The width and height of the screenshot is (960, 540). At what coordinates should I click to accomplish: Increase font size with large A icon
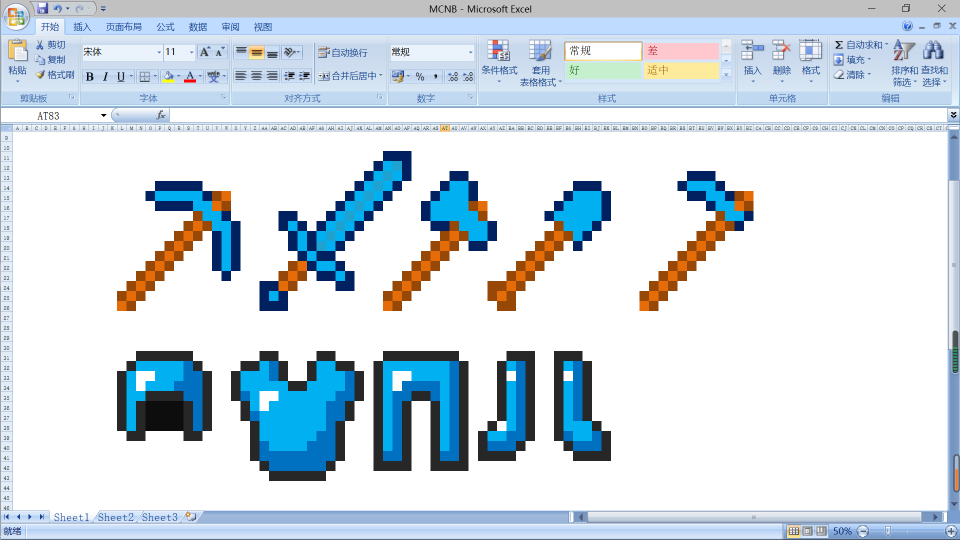(205, 52)
